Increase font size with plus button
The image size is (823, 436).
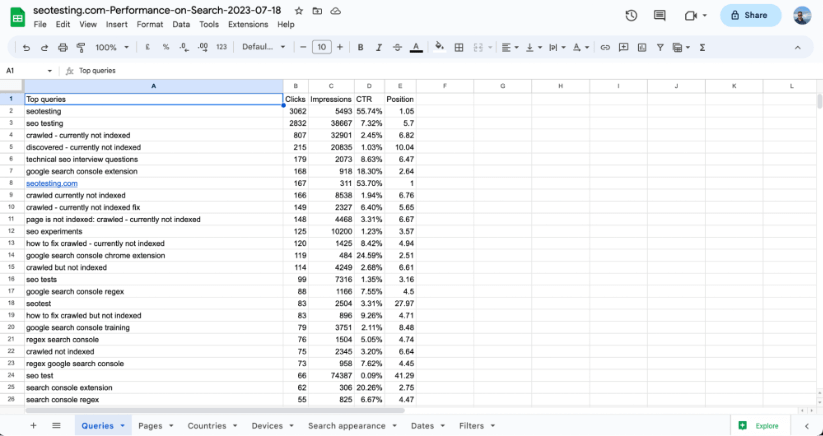coord(340,47)
